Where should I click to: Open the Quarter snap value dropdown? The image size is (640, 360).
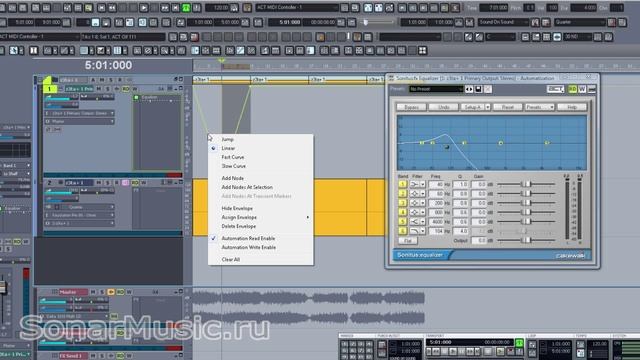pyautogui.click(x=580, y=22)
